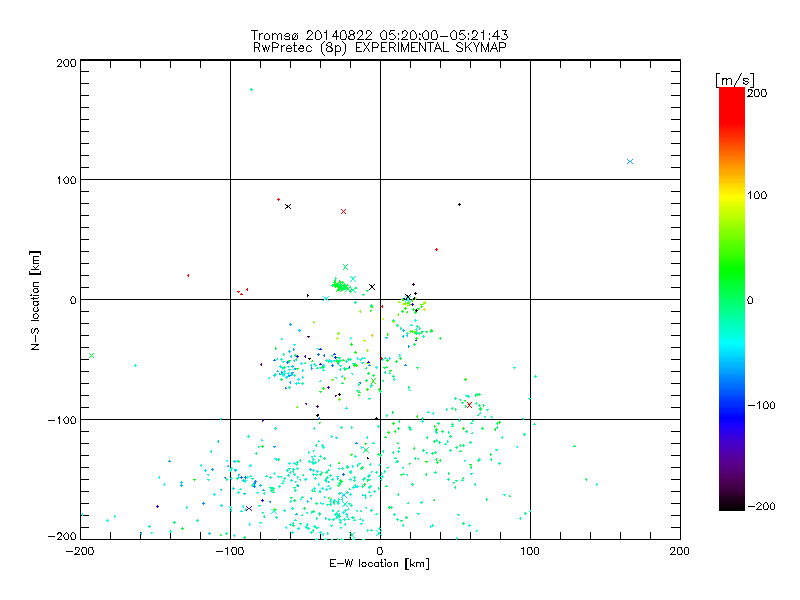Image resolution: width=800 pixels, height=600 pixels.
Task: Click the E-W axis tick label '200'
Action: [680, 551]
